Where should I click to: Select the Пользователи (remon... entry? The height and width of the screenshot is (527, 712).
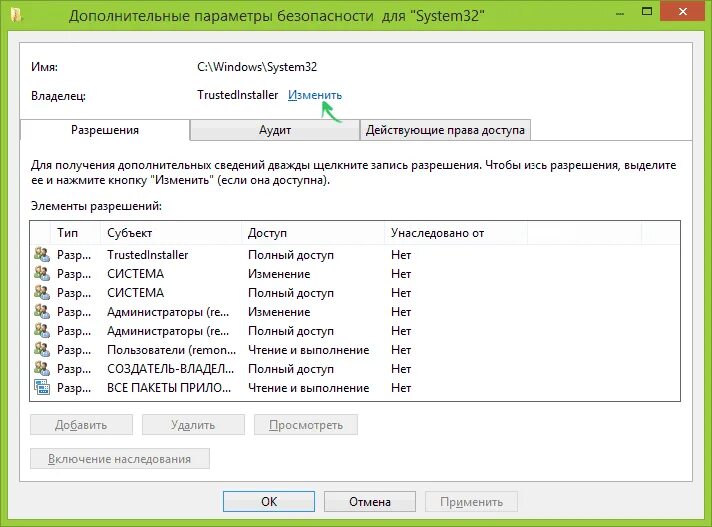tap(171, 350)
